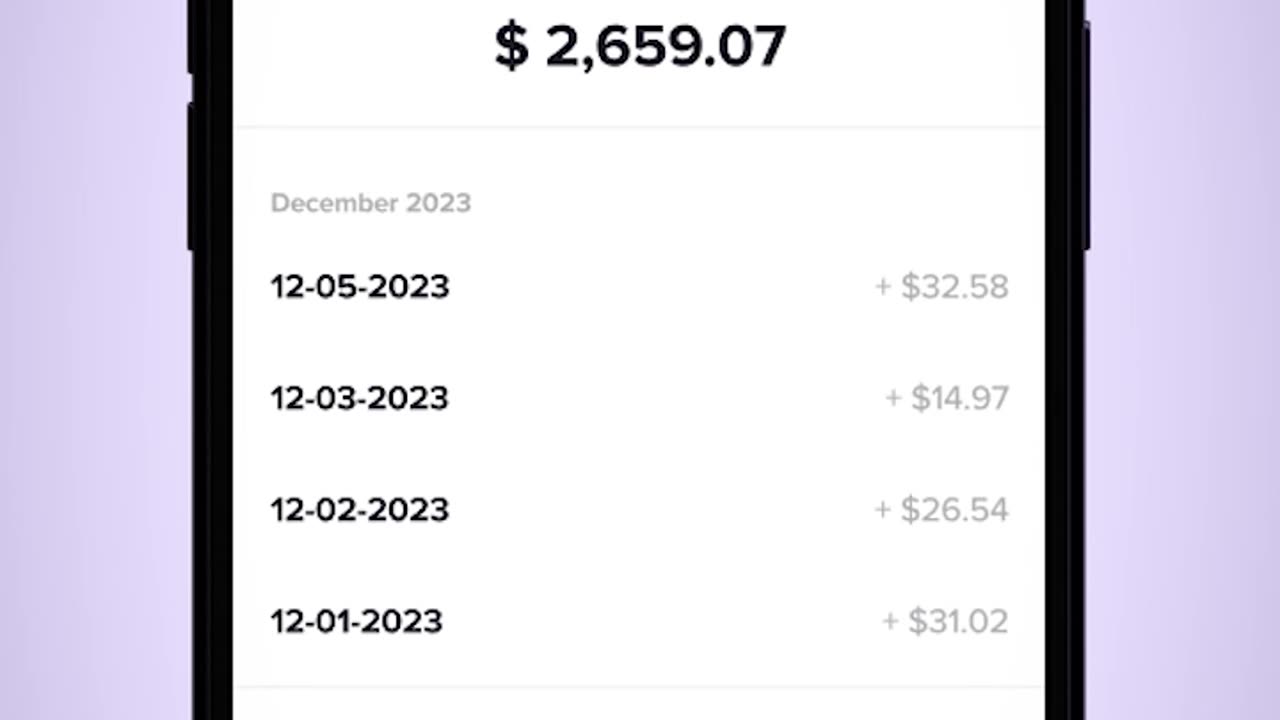
Task: Open the 12-05-2023 entry date
Action: coord(360,287)
